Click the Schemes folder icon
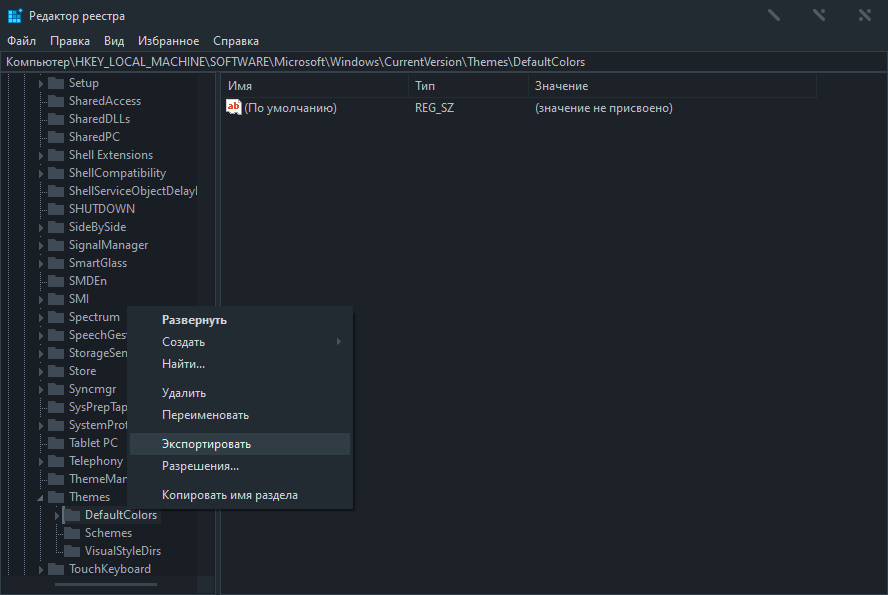Image resolution: width=888 pixels, height=595 pixels. pos(72,533)
